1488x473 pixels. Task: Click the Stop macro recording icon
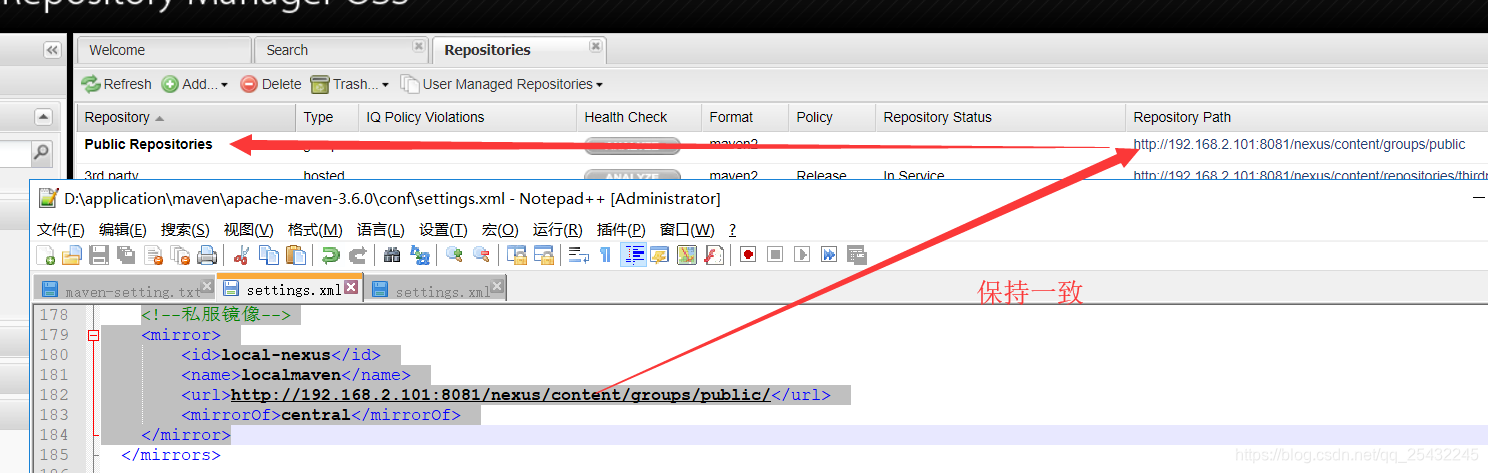pos(775,255)
